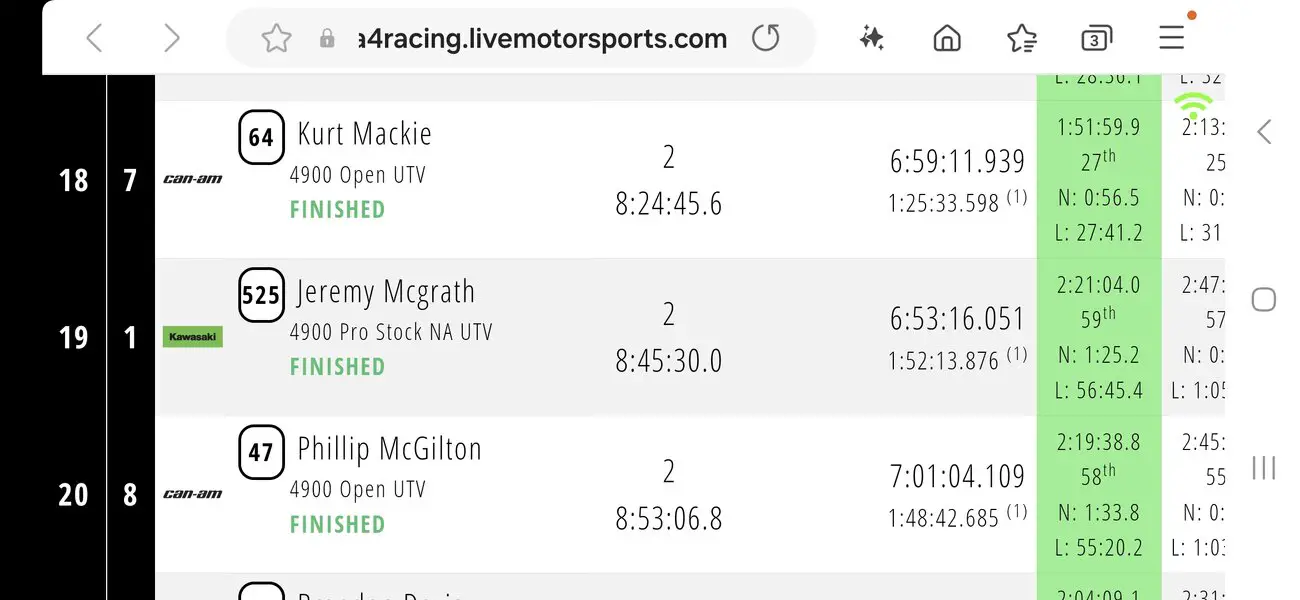Tap the address bar URL livemotorsports.com

coord(543,39)
